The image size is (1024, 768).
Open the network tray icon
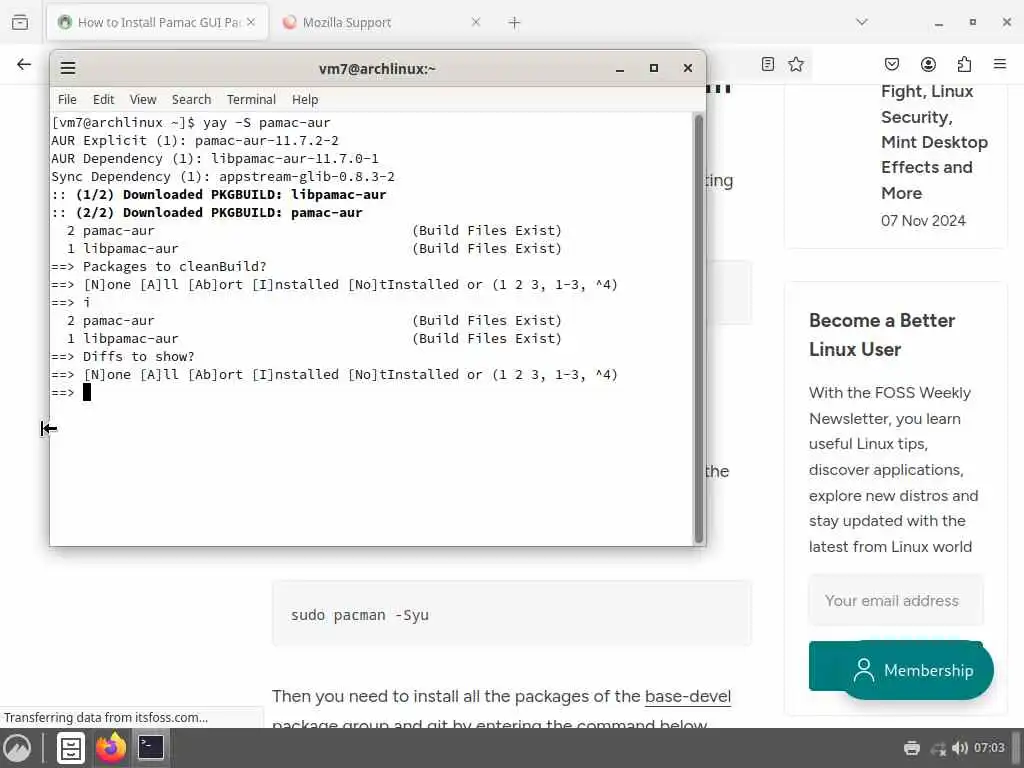[x=938, y=748]
